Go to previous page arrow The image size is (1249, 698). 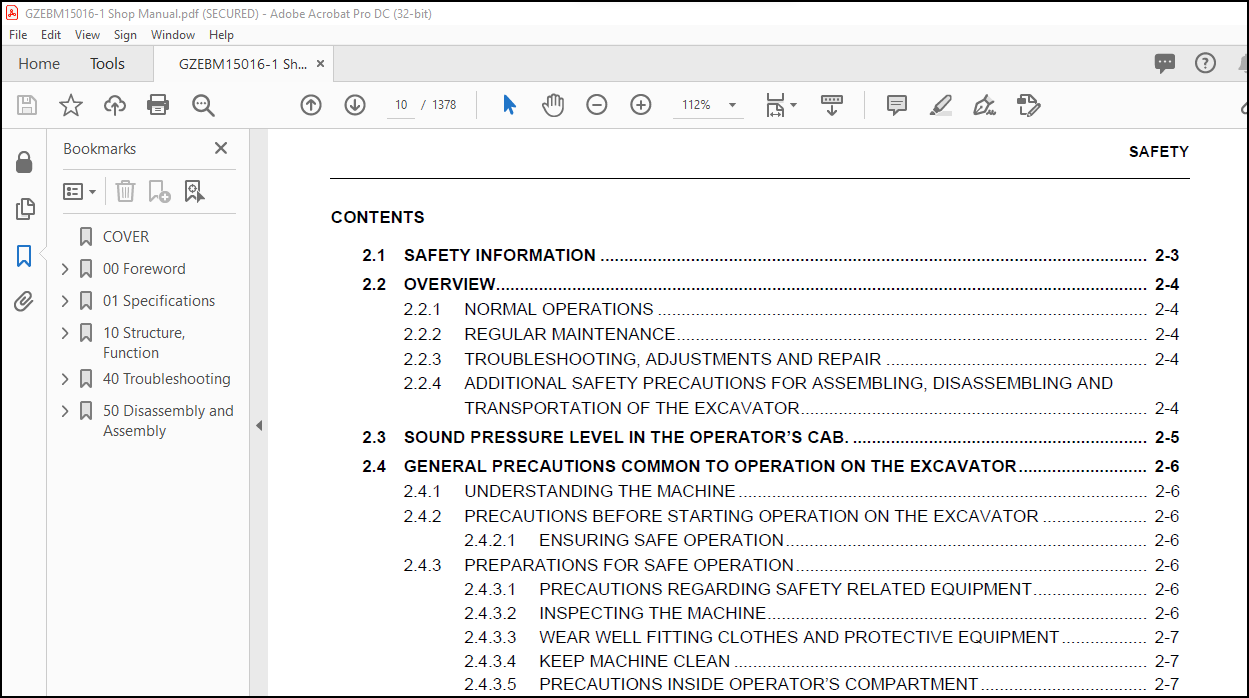tap(311, 105)
